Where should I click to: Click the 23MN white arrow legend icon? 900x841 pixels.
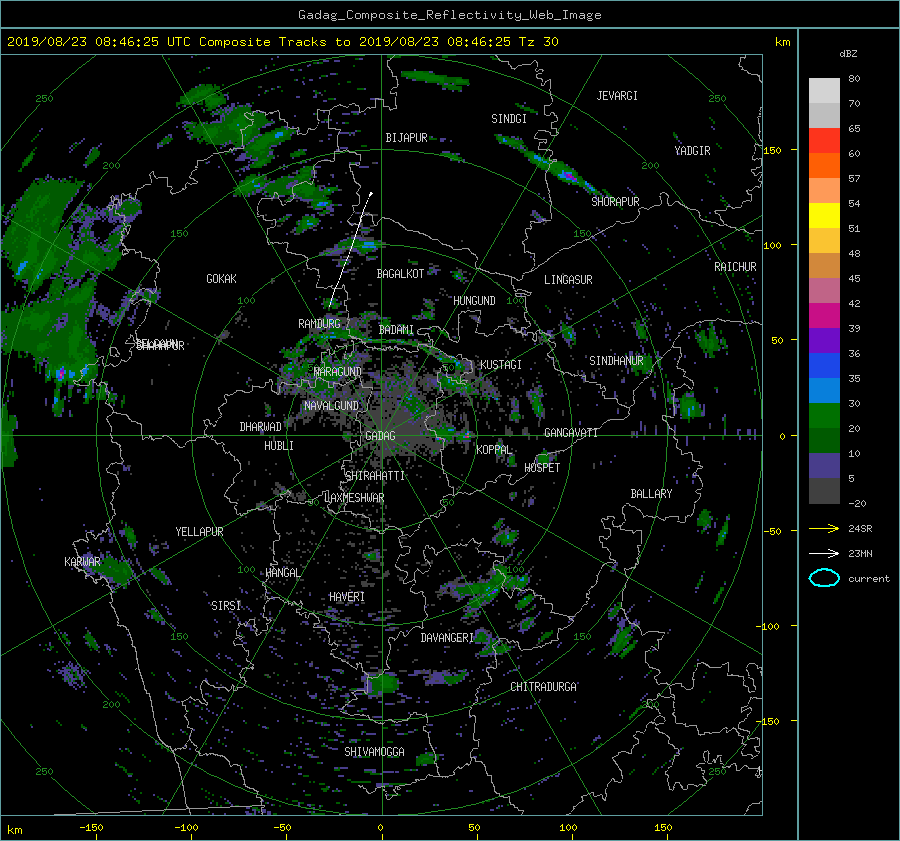pos(824,553)
